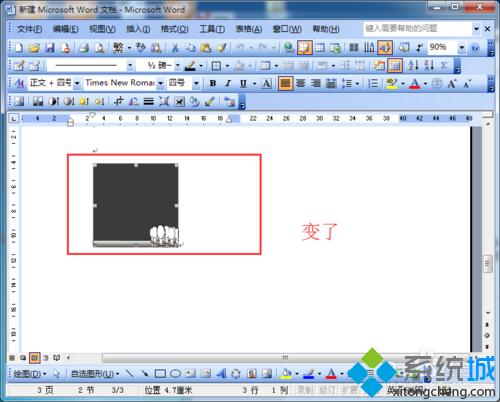Image resolution: width=500 pixels, height=402 pixels.
Task: Click the More Contrast icon
Action: (x=53, y=101)
